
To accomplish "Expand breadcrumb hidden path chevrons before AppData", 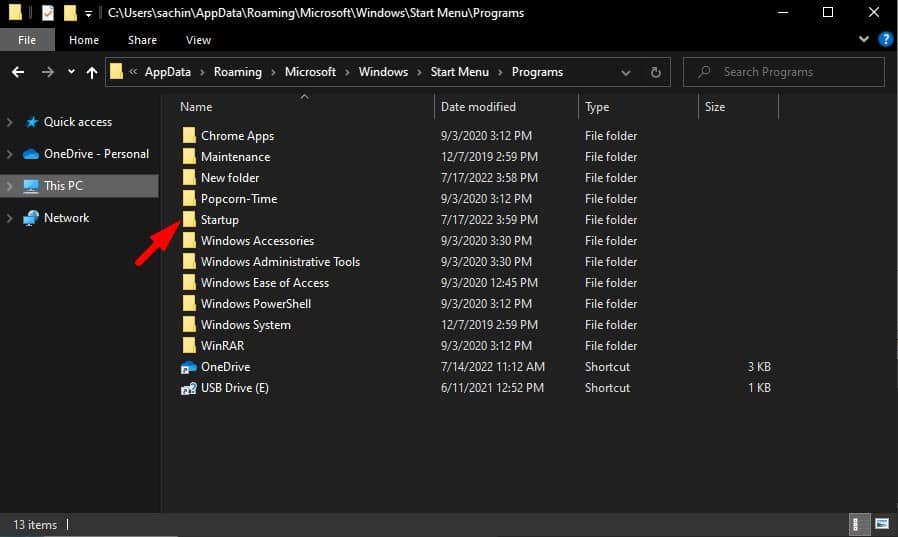I will 133,72.
